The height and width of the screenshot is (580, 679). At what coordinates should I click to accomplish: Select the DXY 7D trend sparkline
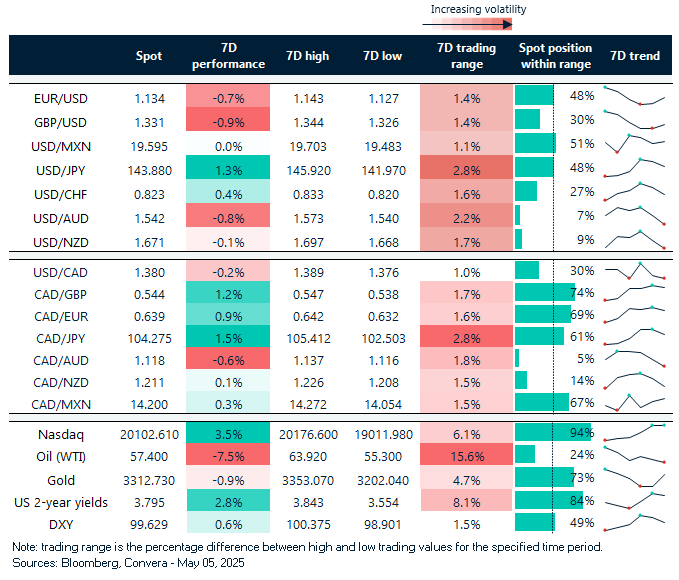pyautogui.click(x=635, y=521)
